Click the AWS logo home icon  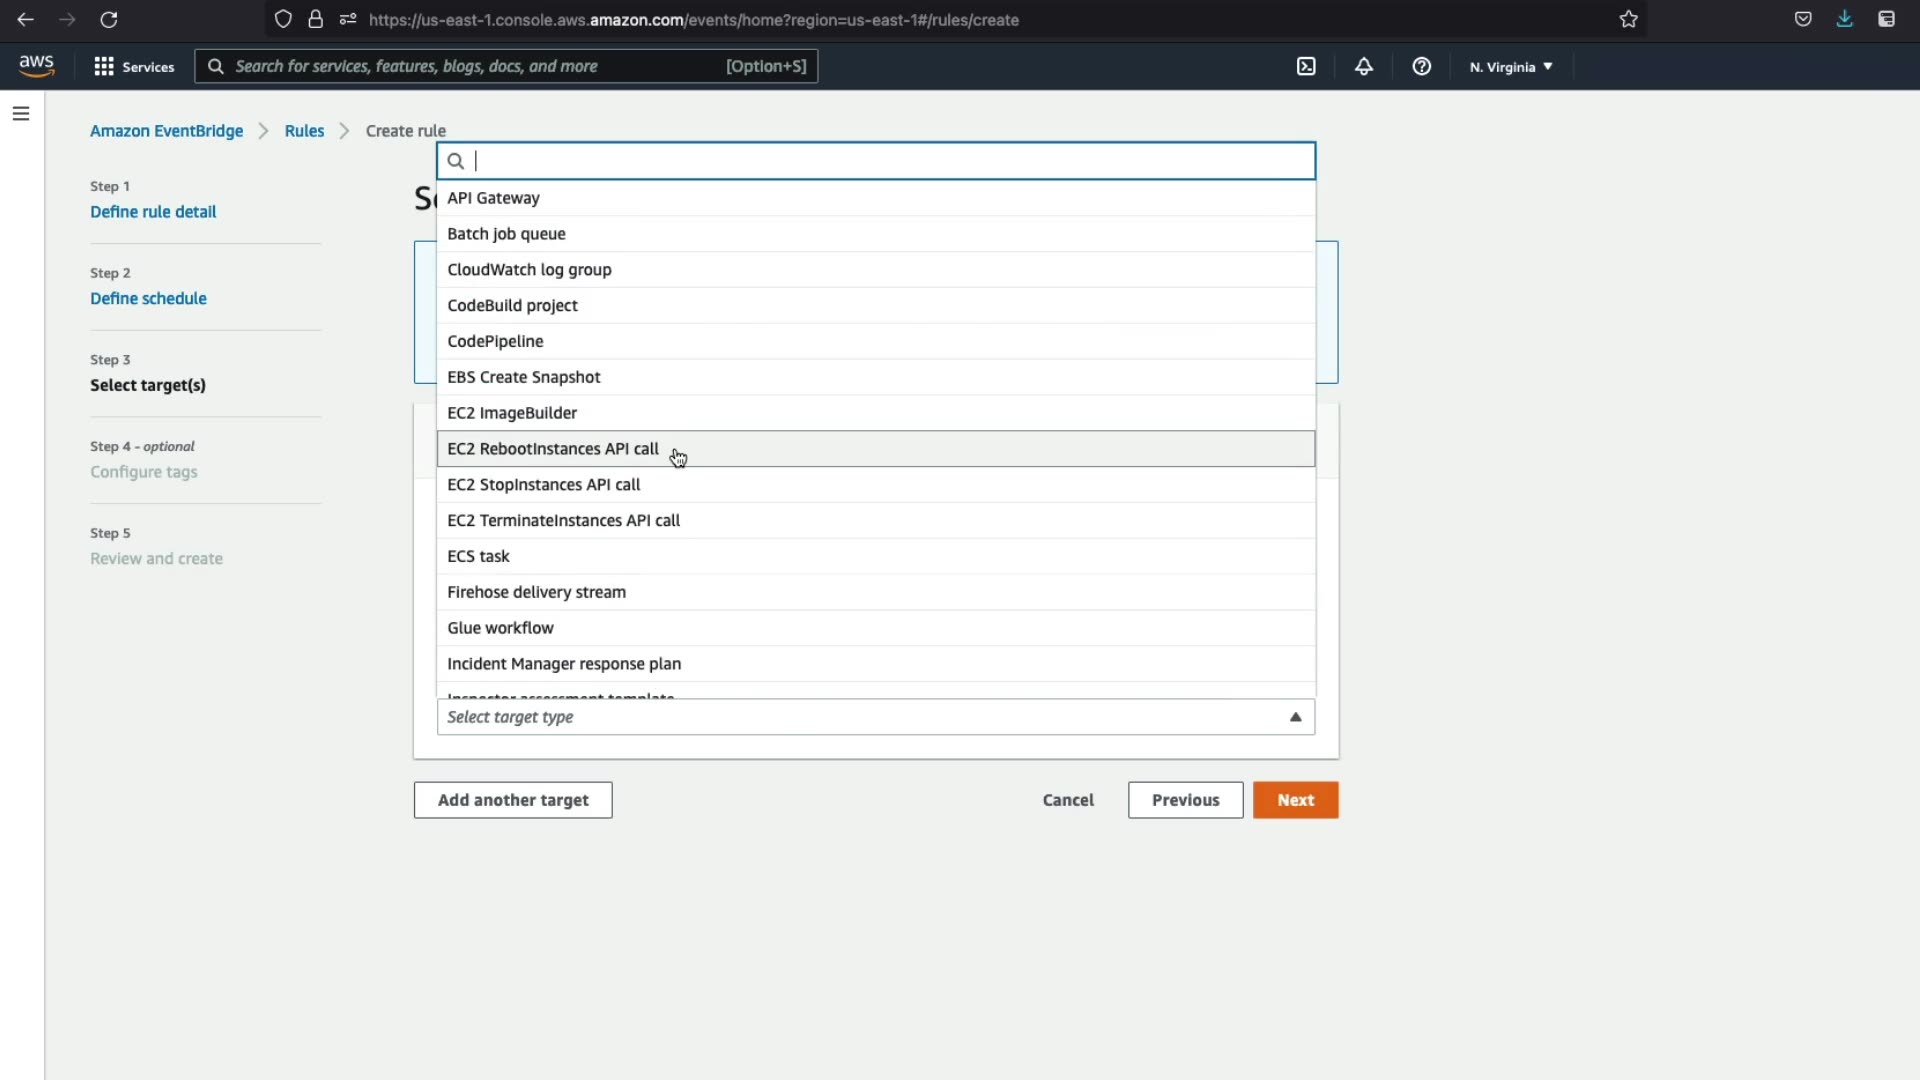click(36, 66)
